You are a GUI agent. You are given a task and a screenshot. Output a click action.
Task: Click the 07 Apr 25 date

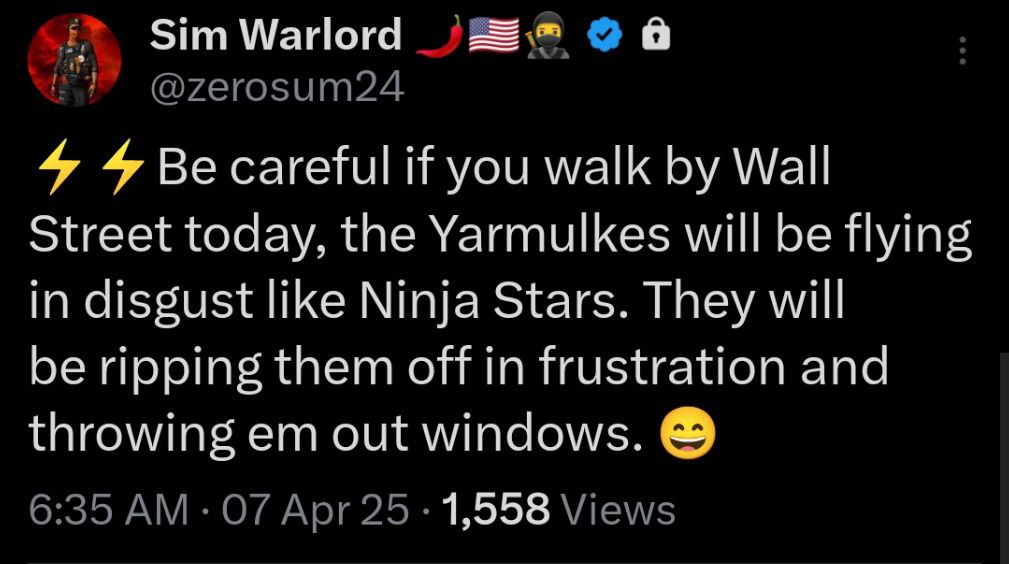315,510
